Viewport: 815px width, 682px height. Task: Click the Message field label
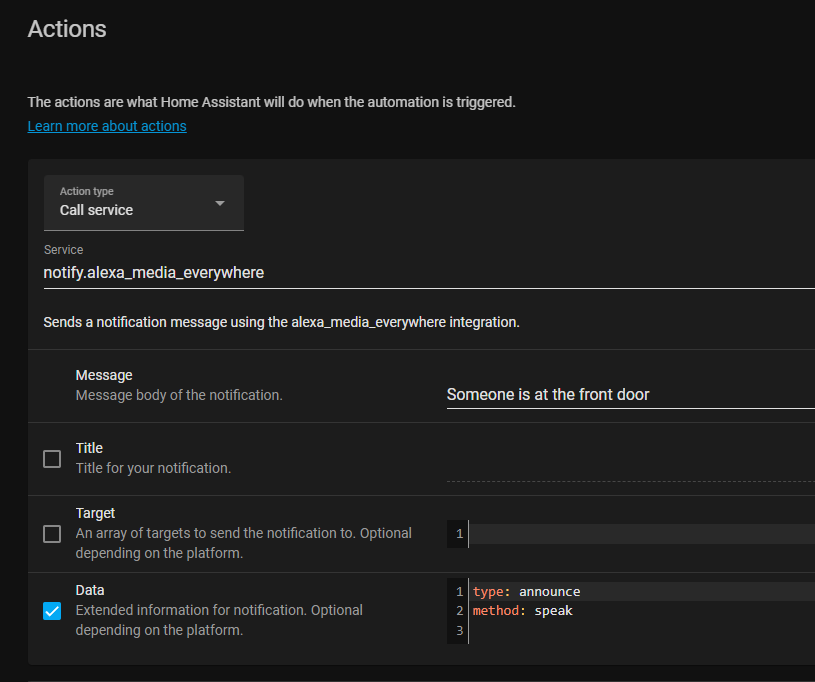pos(104,375)
